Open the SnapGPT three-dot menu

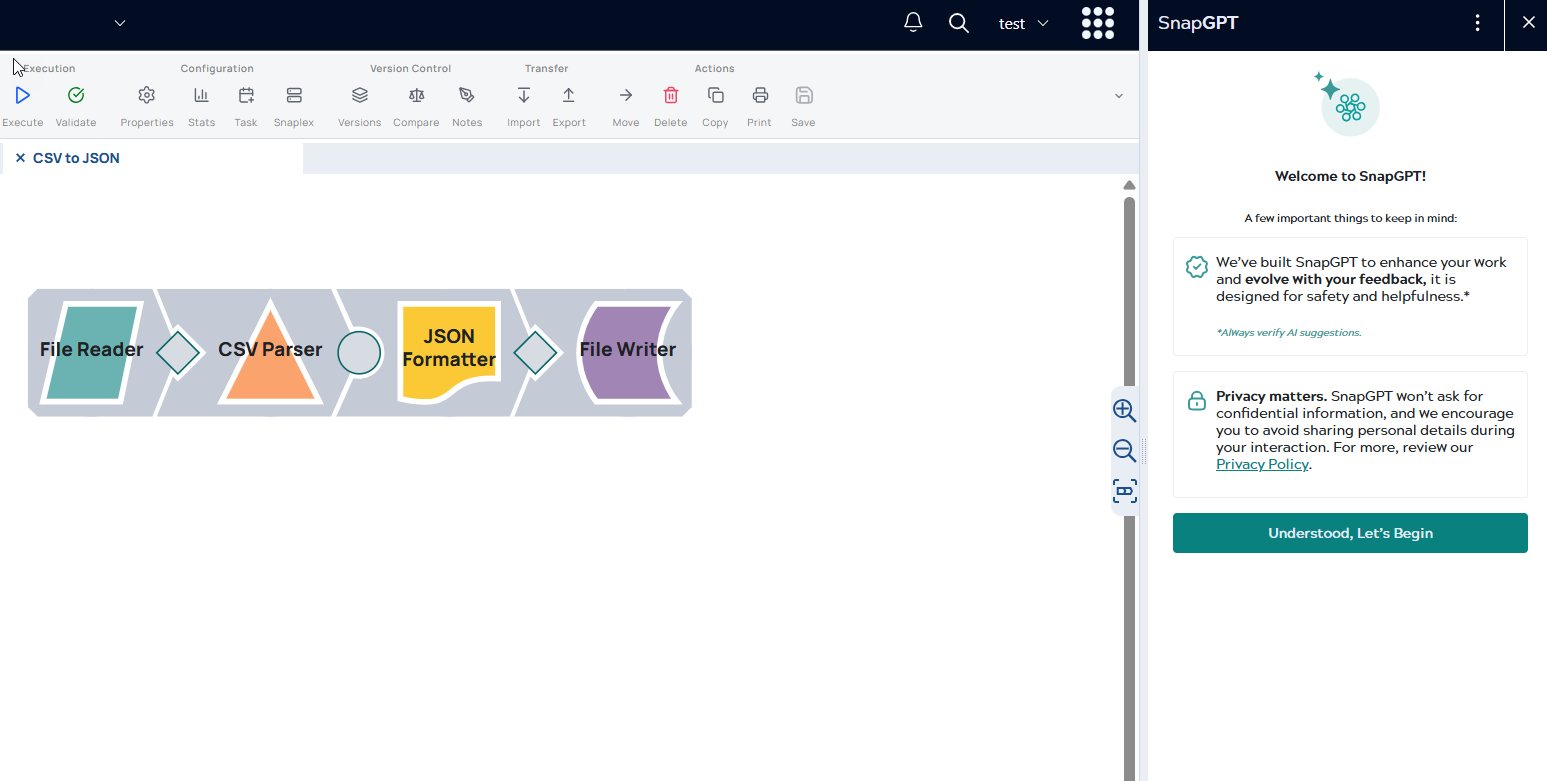point(1478,22)
